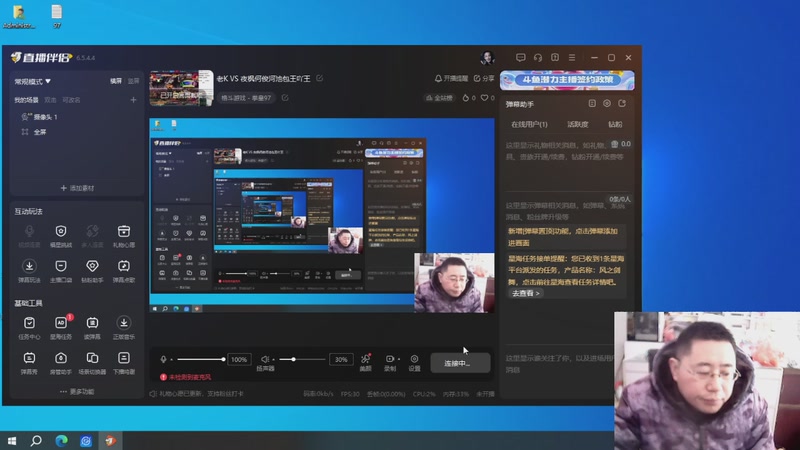Click the 去查看 link
This screenshot has height=450, width=800.
coord(526,293)
